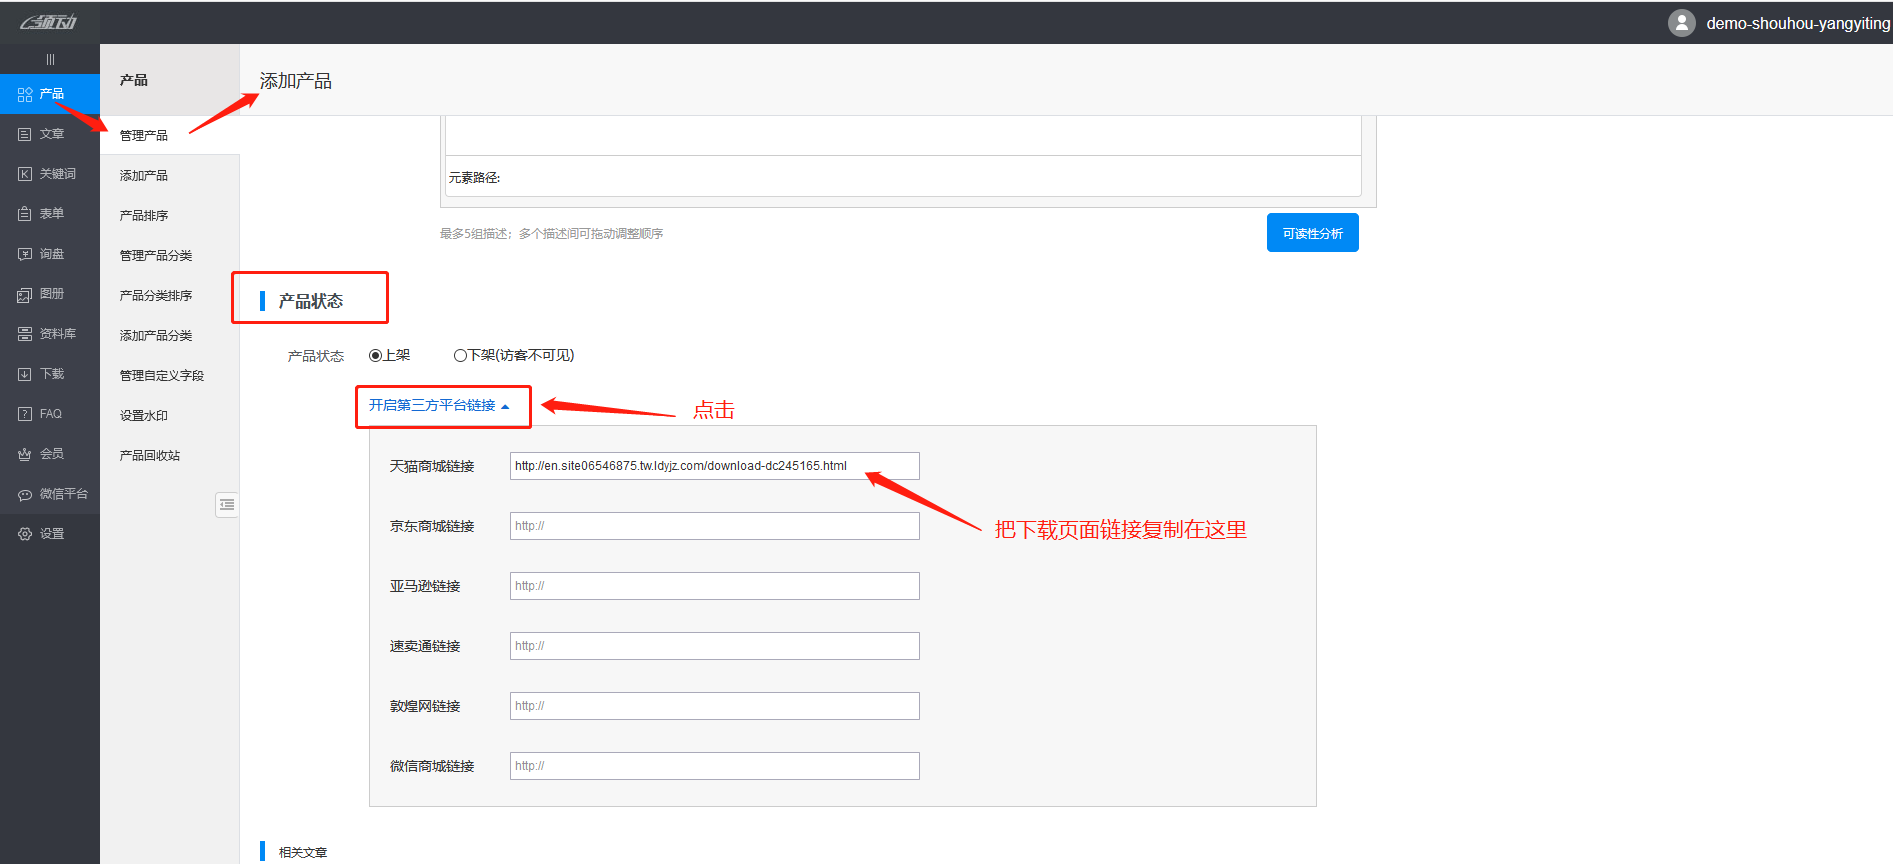This screenshot has height=864, width=1893.
Task: Click the user avatar icon at top right
Action: coord(1681,23)
